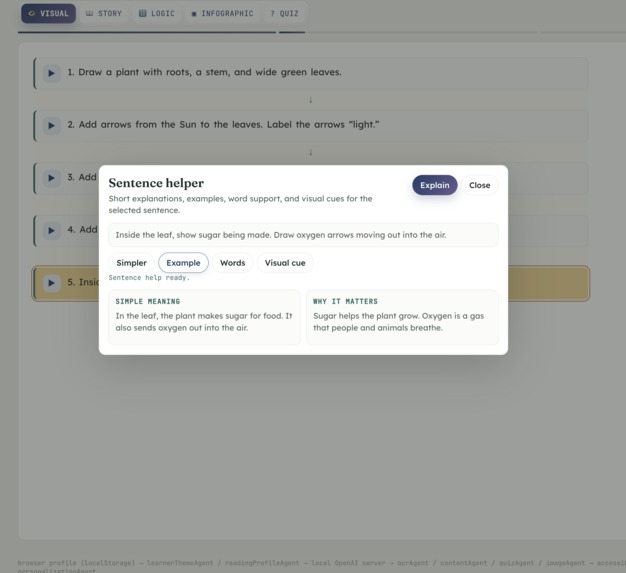Choose the Simpler option
This screenshot has width=626, height=573.
[x=131, y=263]
